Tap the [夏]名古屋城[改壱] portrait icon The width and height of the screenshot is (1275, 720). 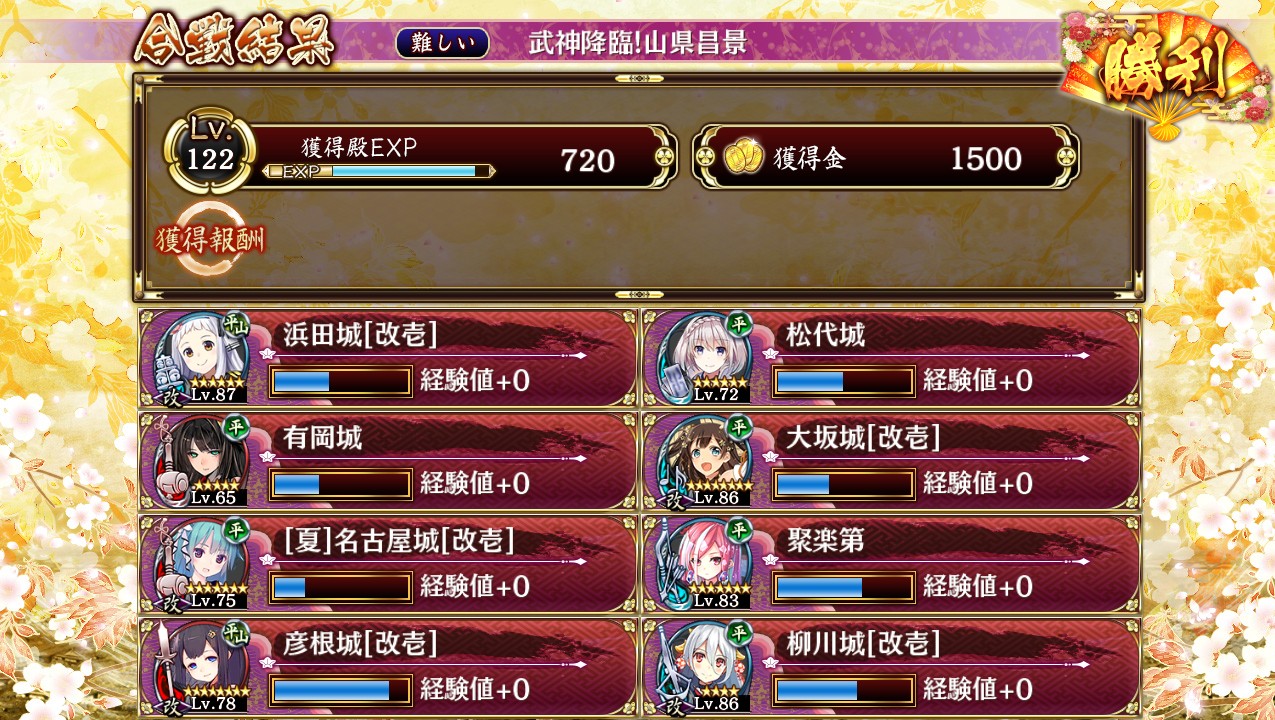(201, 564)
